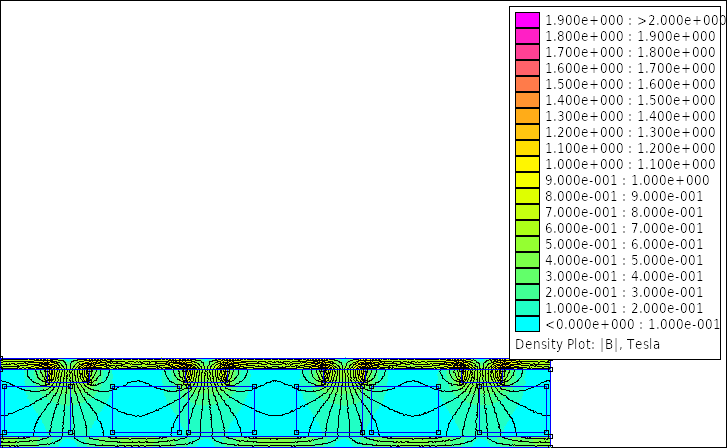This screenshot has height=448, width=727.
Task: Click the 1.200e+000 : 1.300e+000 legend swatch
Action: [527, 132]
